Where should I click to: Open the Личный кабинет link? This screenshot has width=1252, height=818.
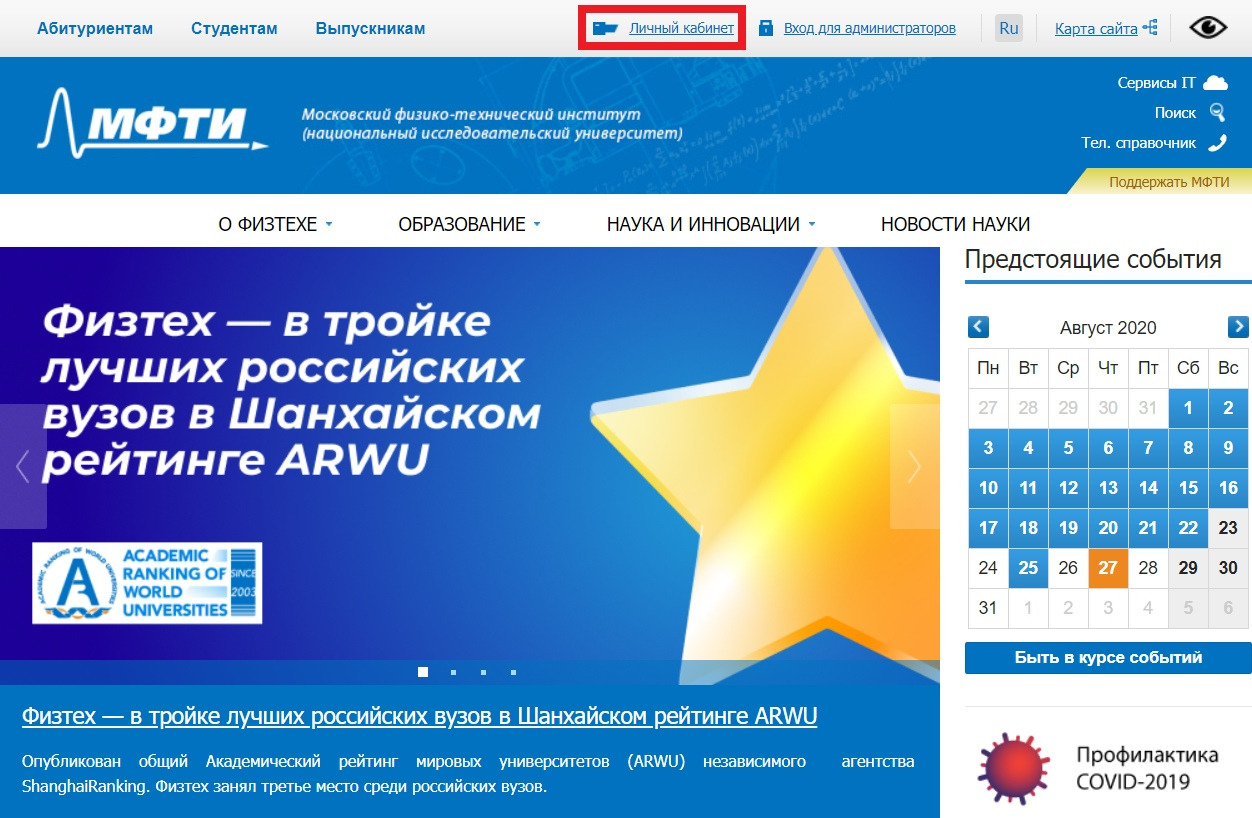[x=681, y=28]
